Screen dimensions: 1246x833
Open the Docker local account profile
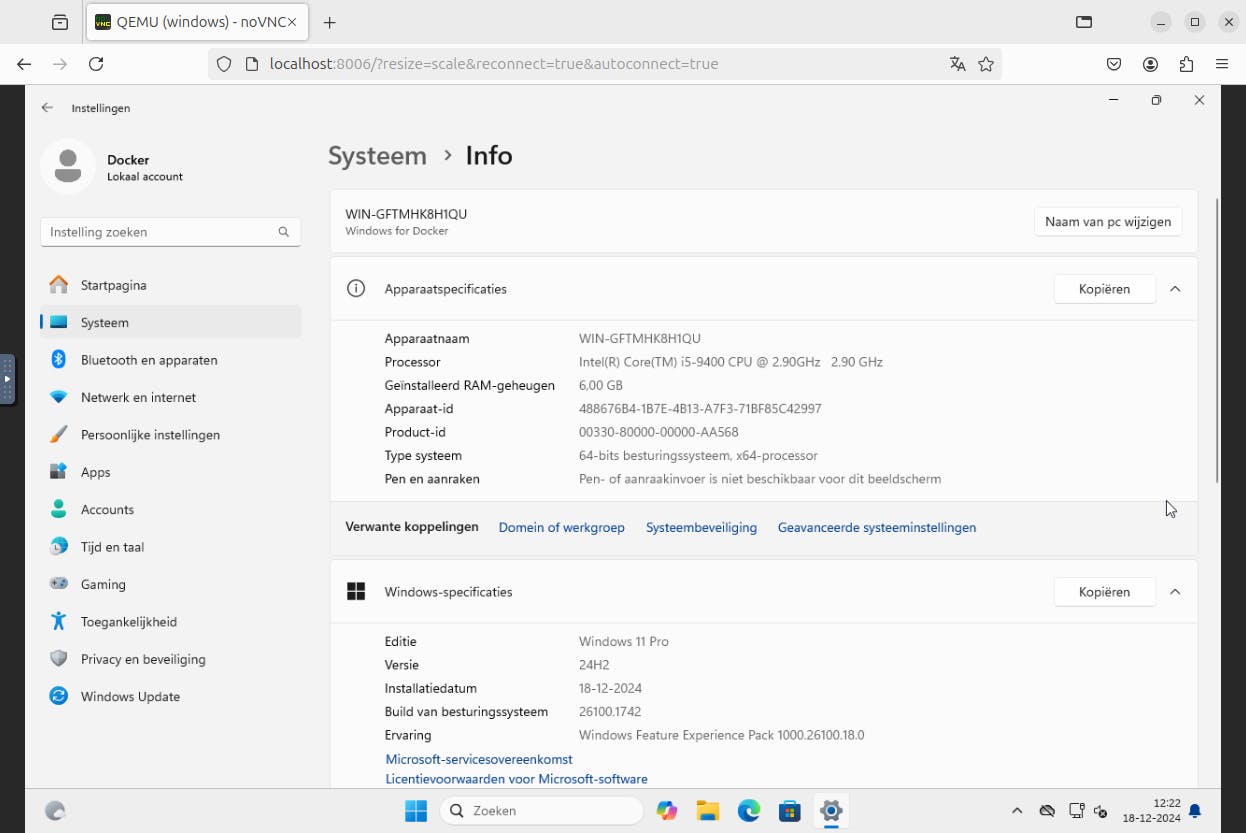[x=112, y=167]
